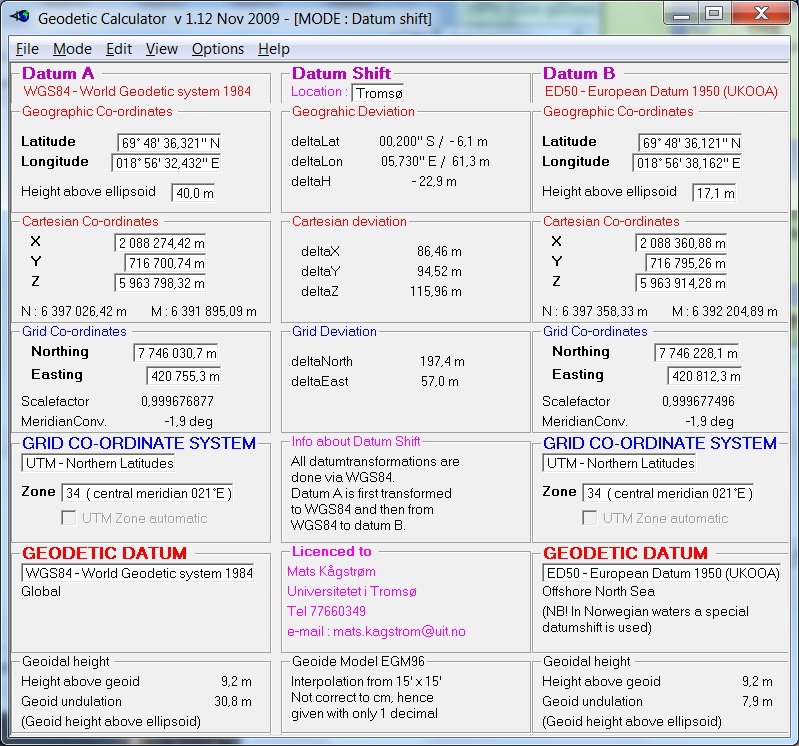The image size is (799, 746).
Task: Minimize the Geodetic Calculator window
Action: click(682, 14)
